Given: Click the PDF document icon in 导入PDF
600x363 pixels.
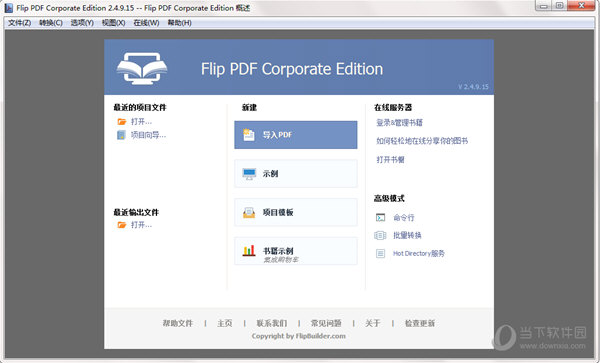Looking at the screenshot, I should [249, 135].
